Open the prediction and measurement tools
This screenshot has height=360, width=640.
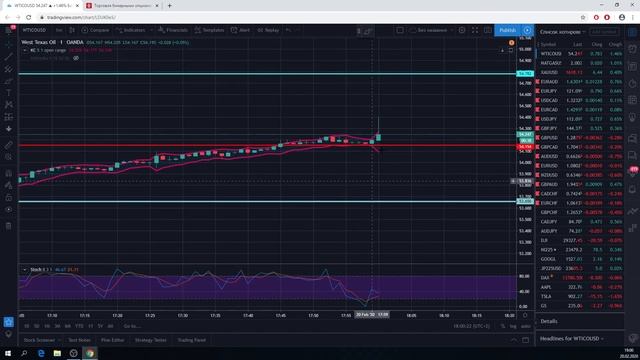(8, 117)
